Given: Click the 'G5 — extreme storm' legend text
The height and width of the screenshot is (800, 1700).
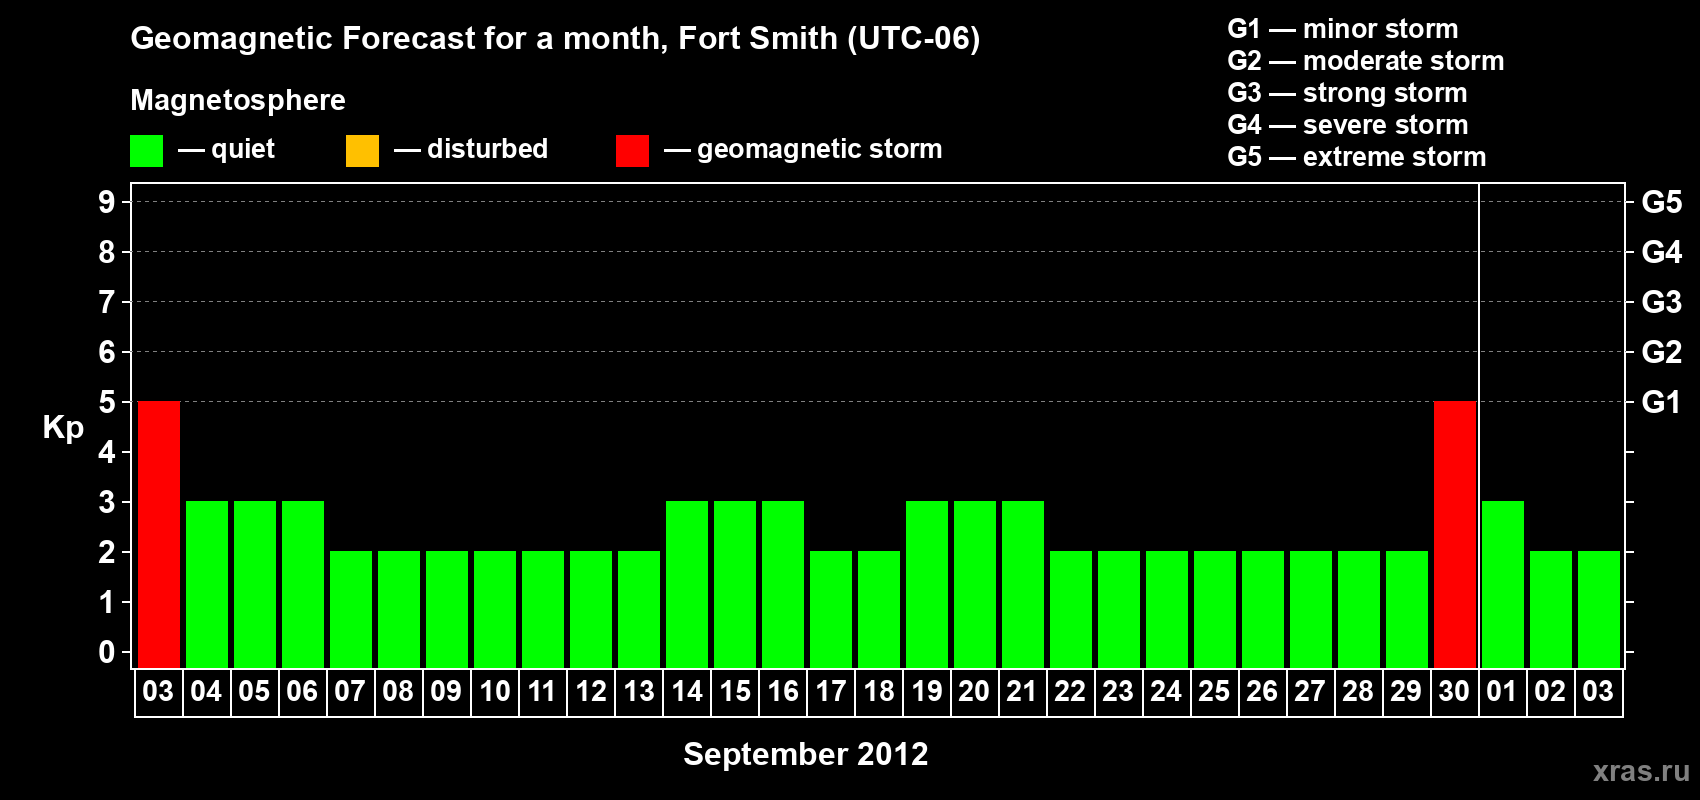Looking at the screenshot, I should 1356,157.
